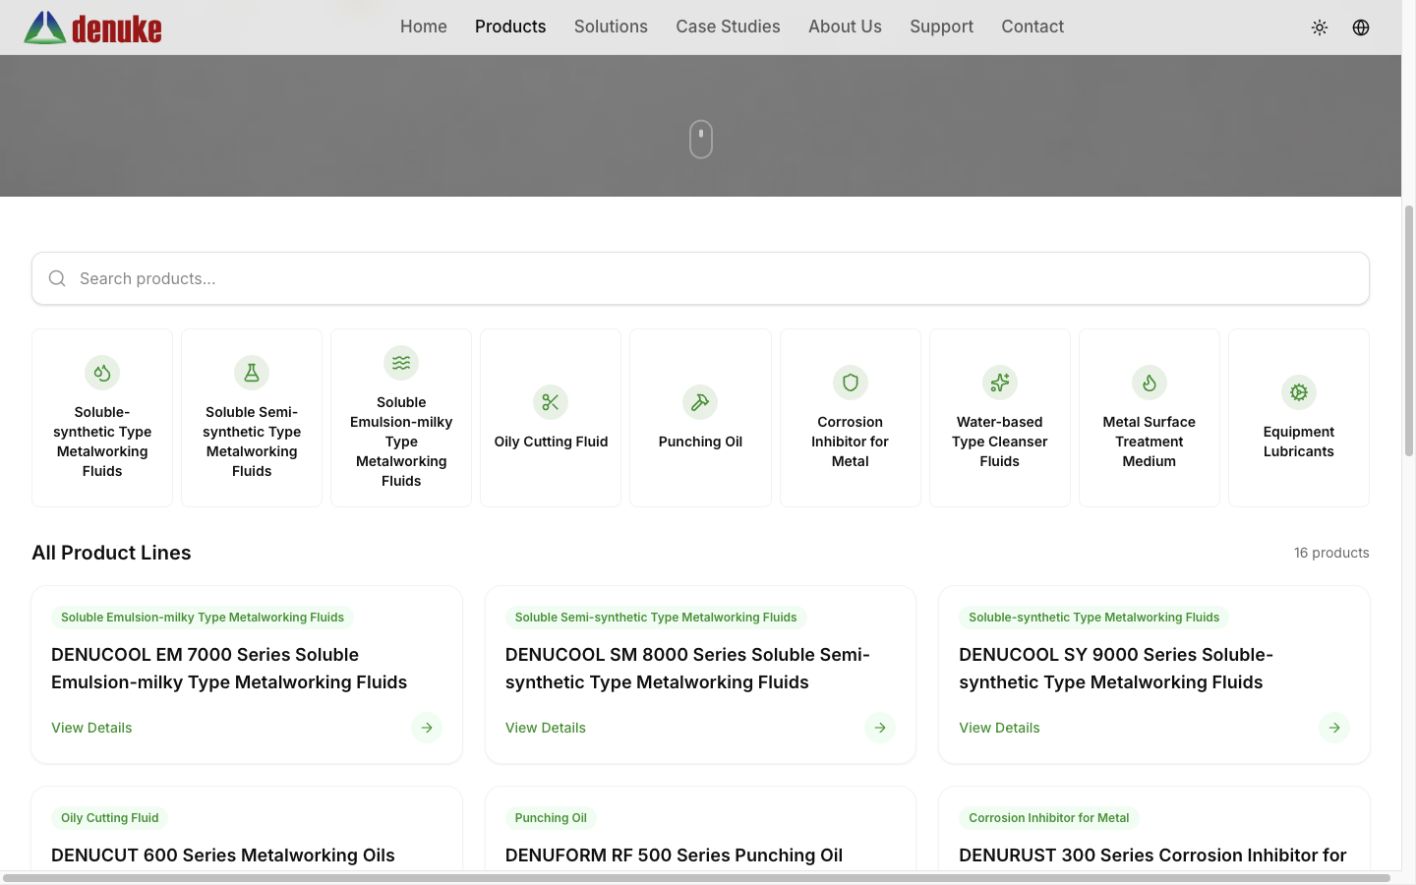The width and height of the screenshot is (1416, 885).
Task: Open the language globe selector
Action: tap(1361, 28)
